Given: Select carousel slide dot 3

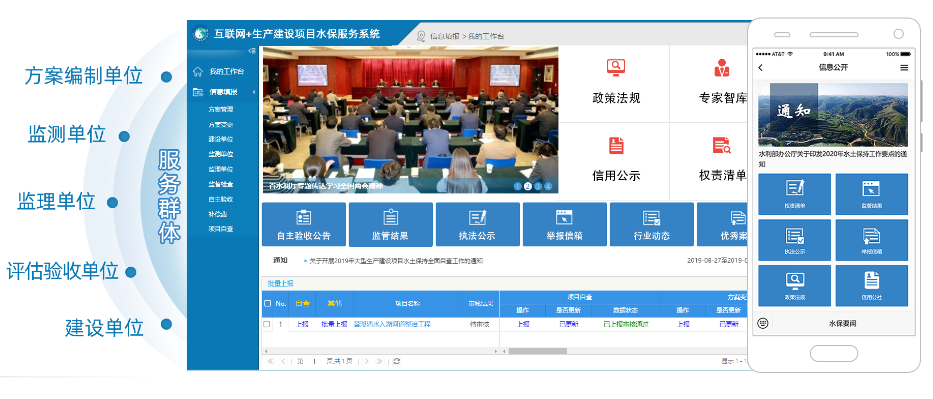Looking at the screenshot, I should pyautogui.click(x=537, y=186).
